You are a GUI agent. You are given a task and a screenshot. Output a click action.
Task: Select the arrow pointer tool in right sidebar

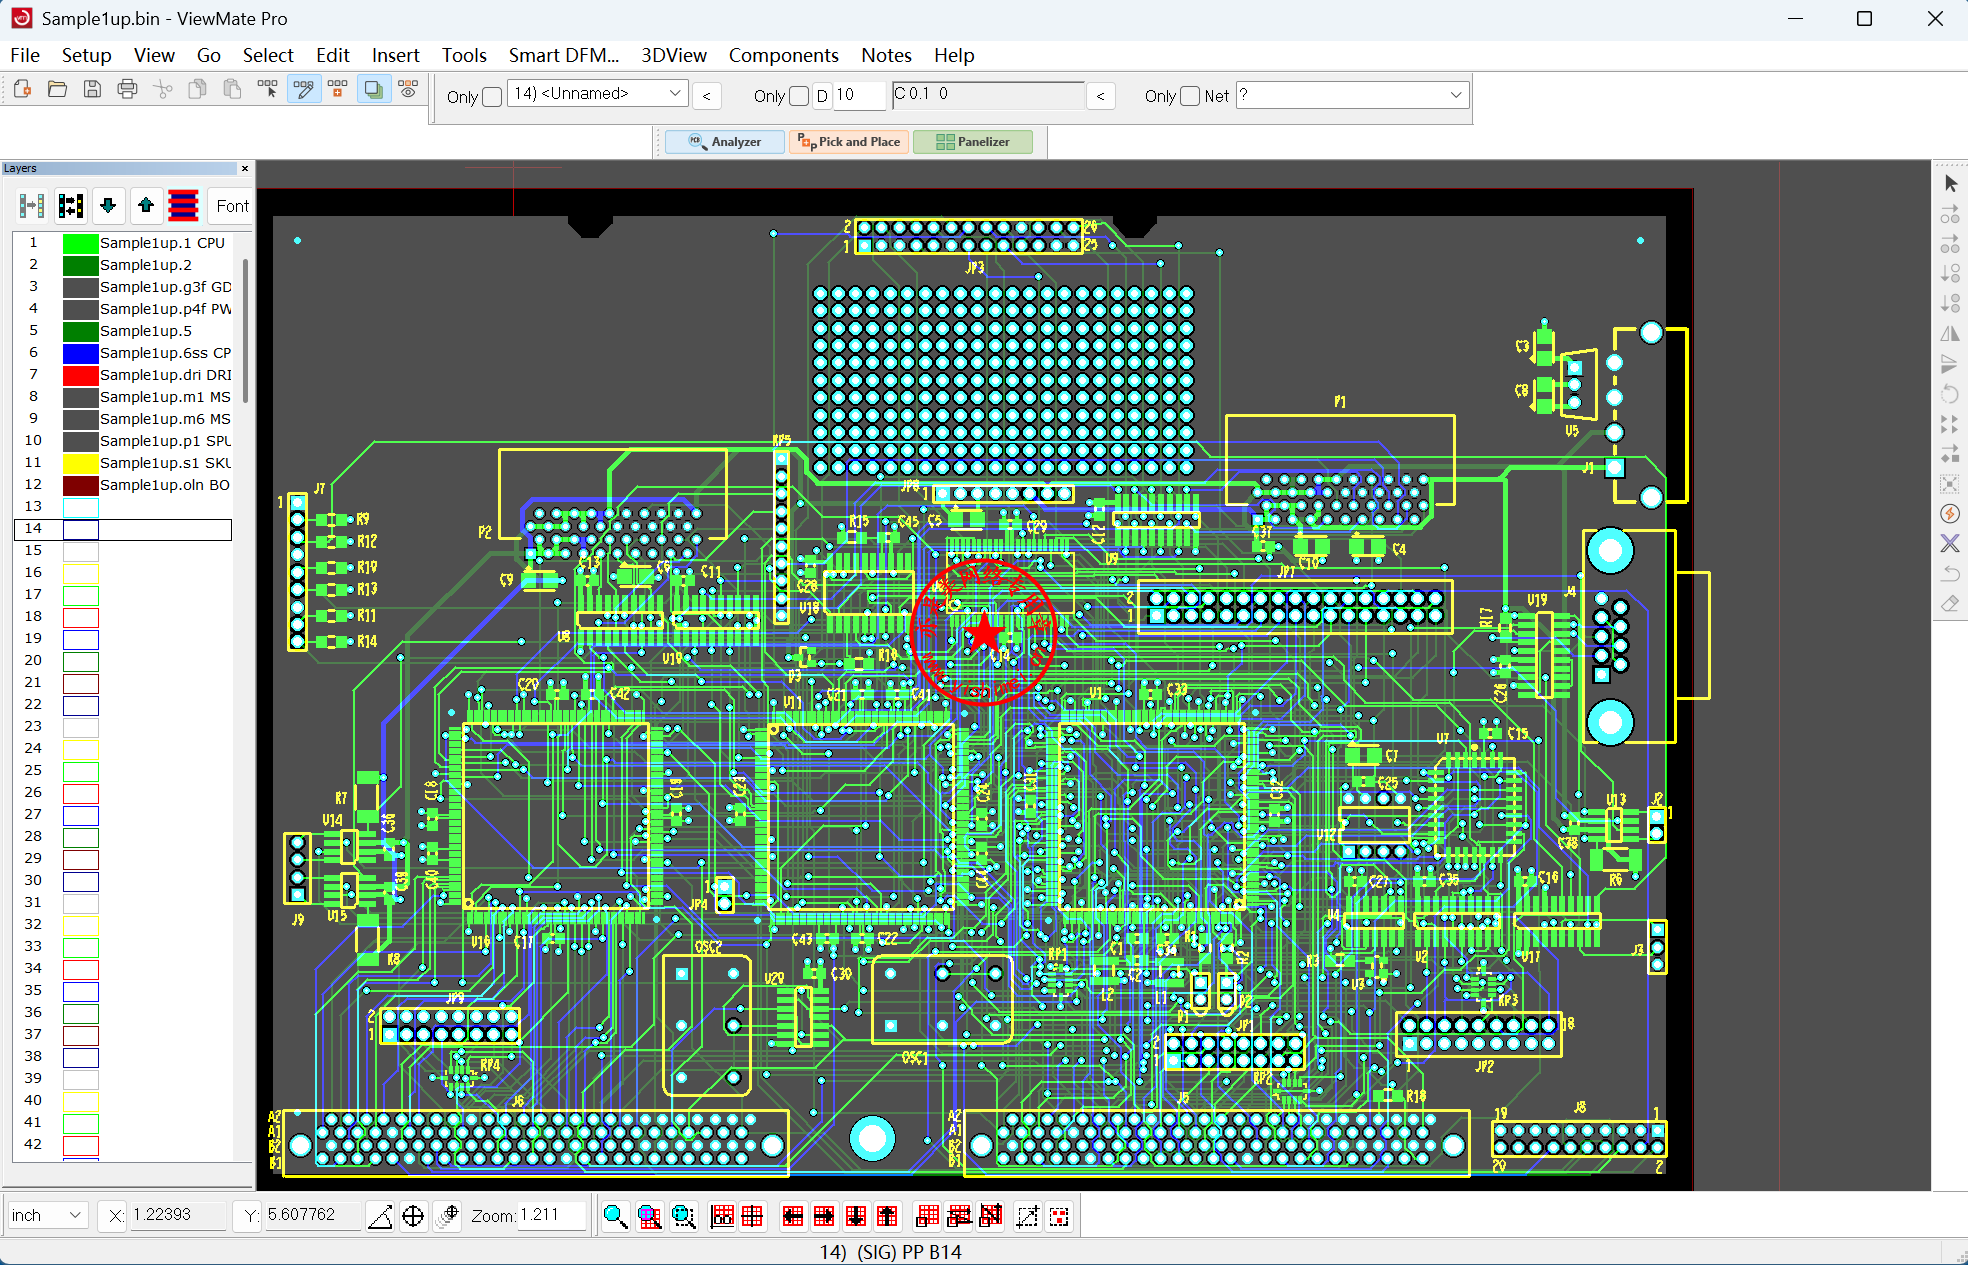[x=1950, y=184]
